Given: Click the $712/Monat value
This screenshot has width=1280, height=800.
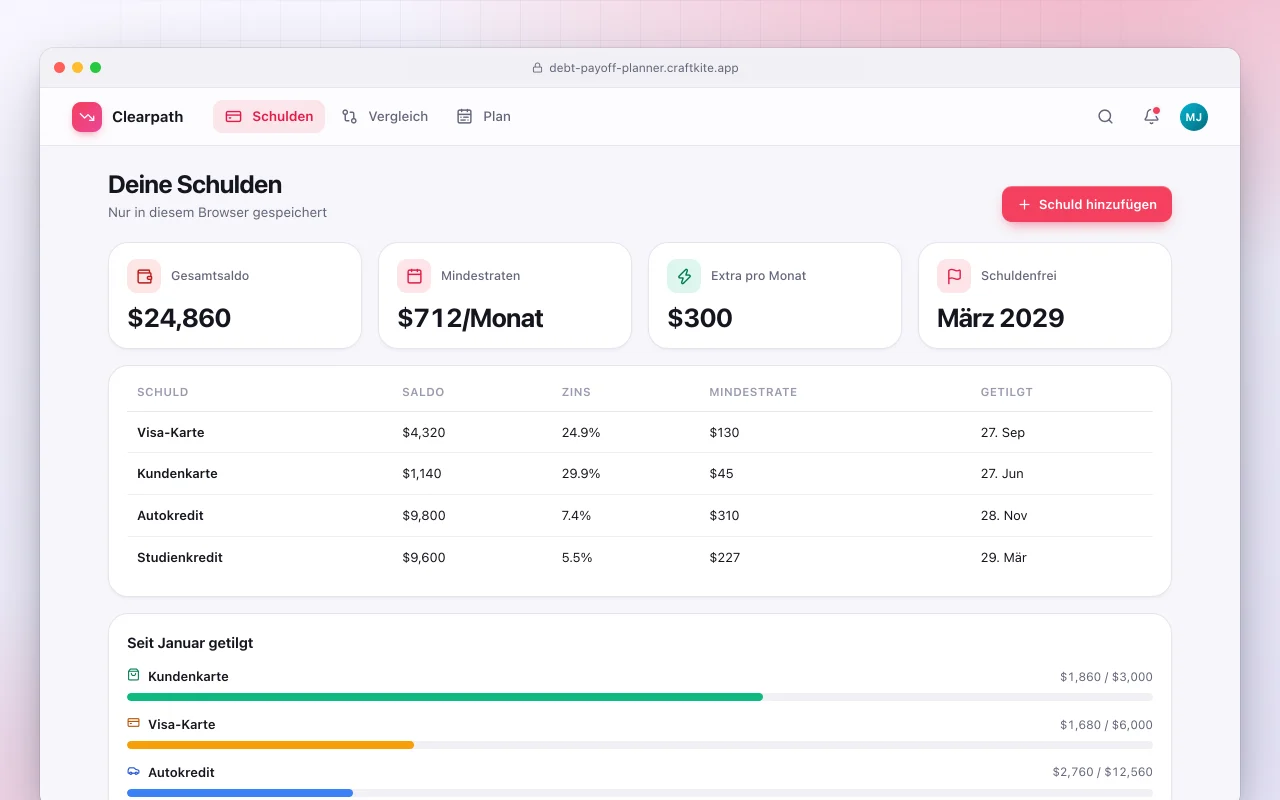Looking at the screenshot, I should (x=470, y=318).
